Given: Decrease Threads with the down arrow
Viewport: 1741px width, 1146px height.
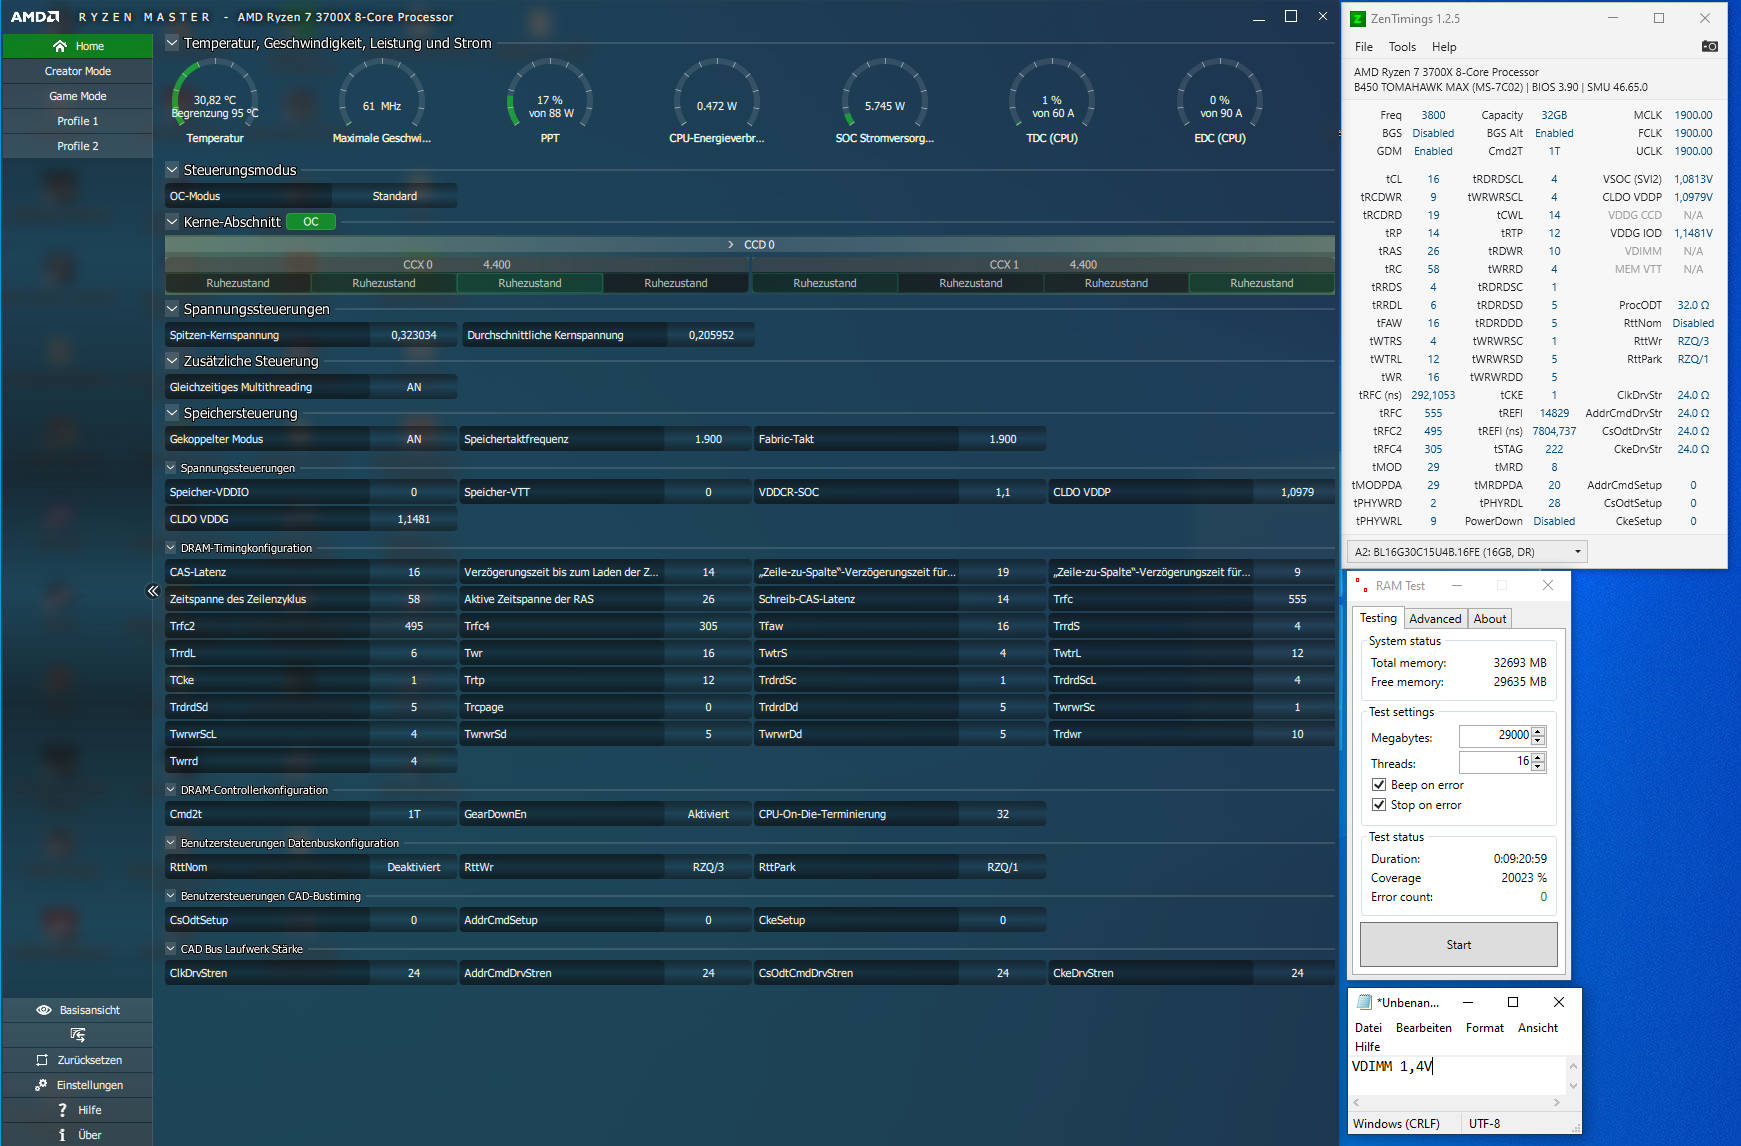Looking at the screenshot, I should pos(1538,767).
